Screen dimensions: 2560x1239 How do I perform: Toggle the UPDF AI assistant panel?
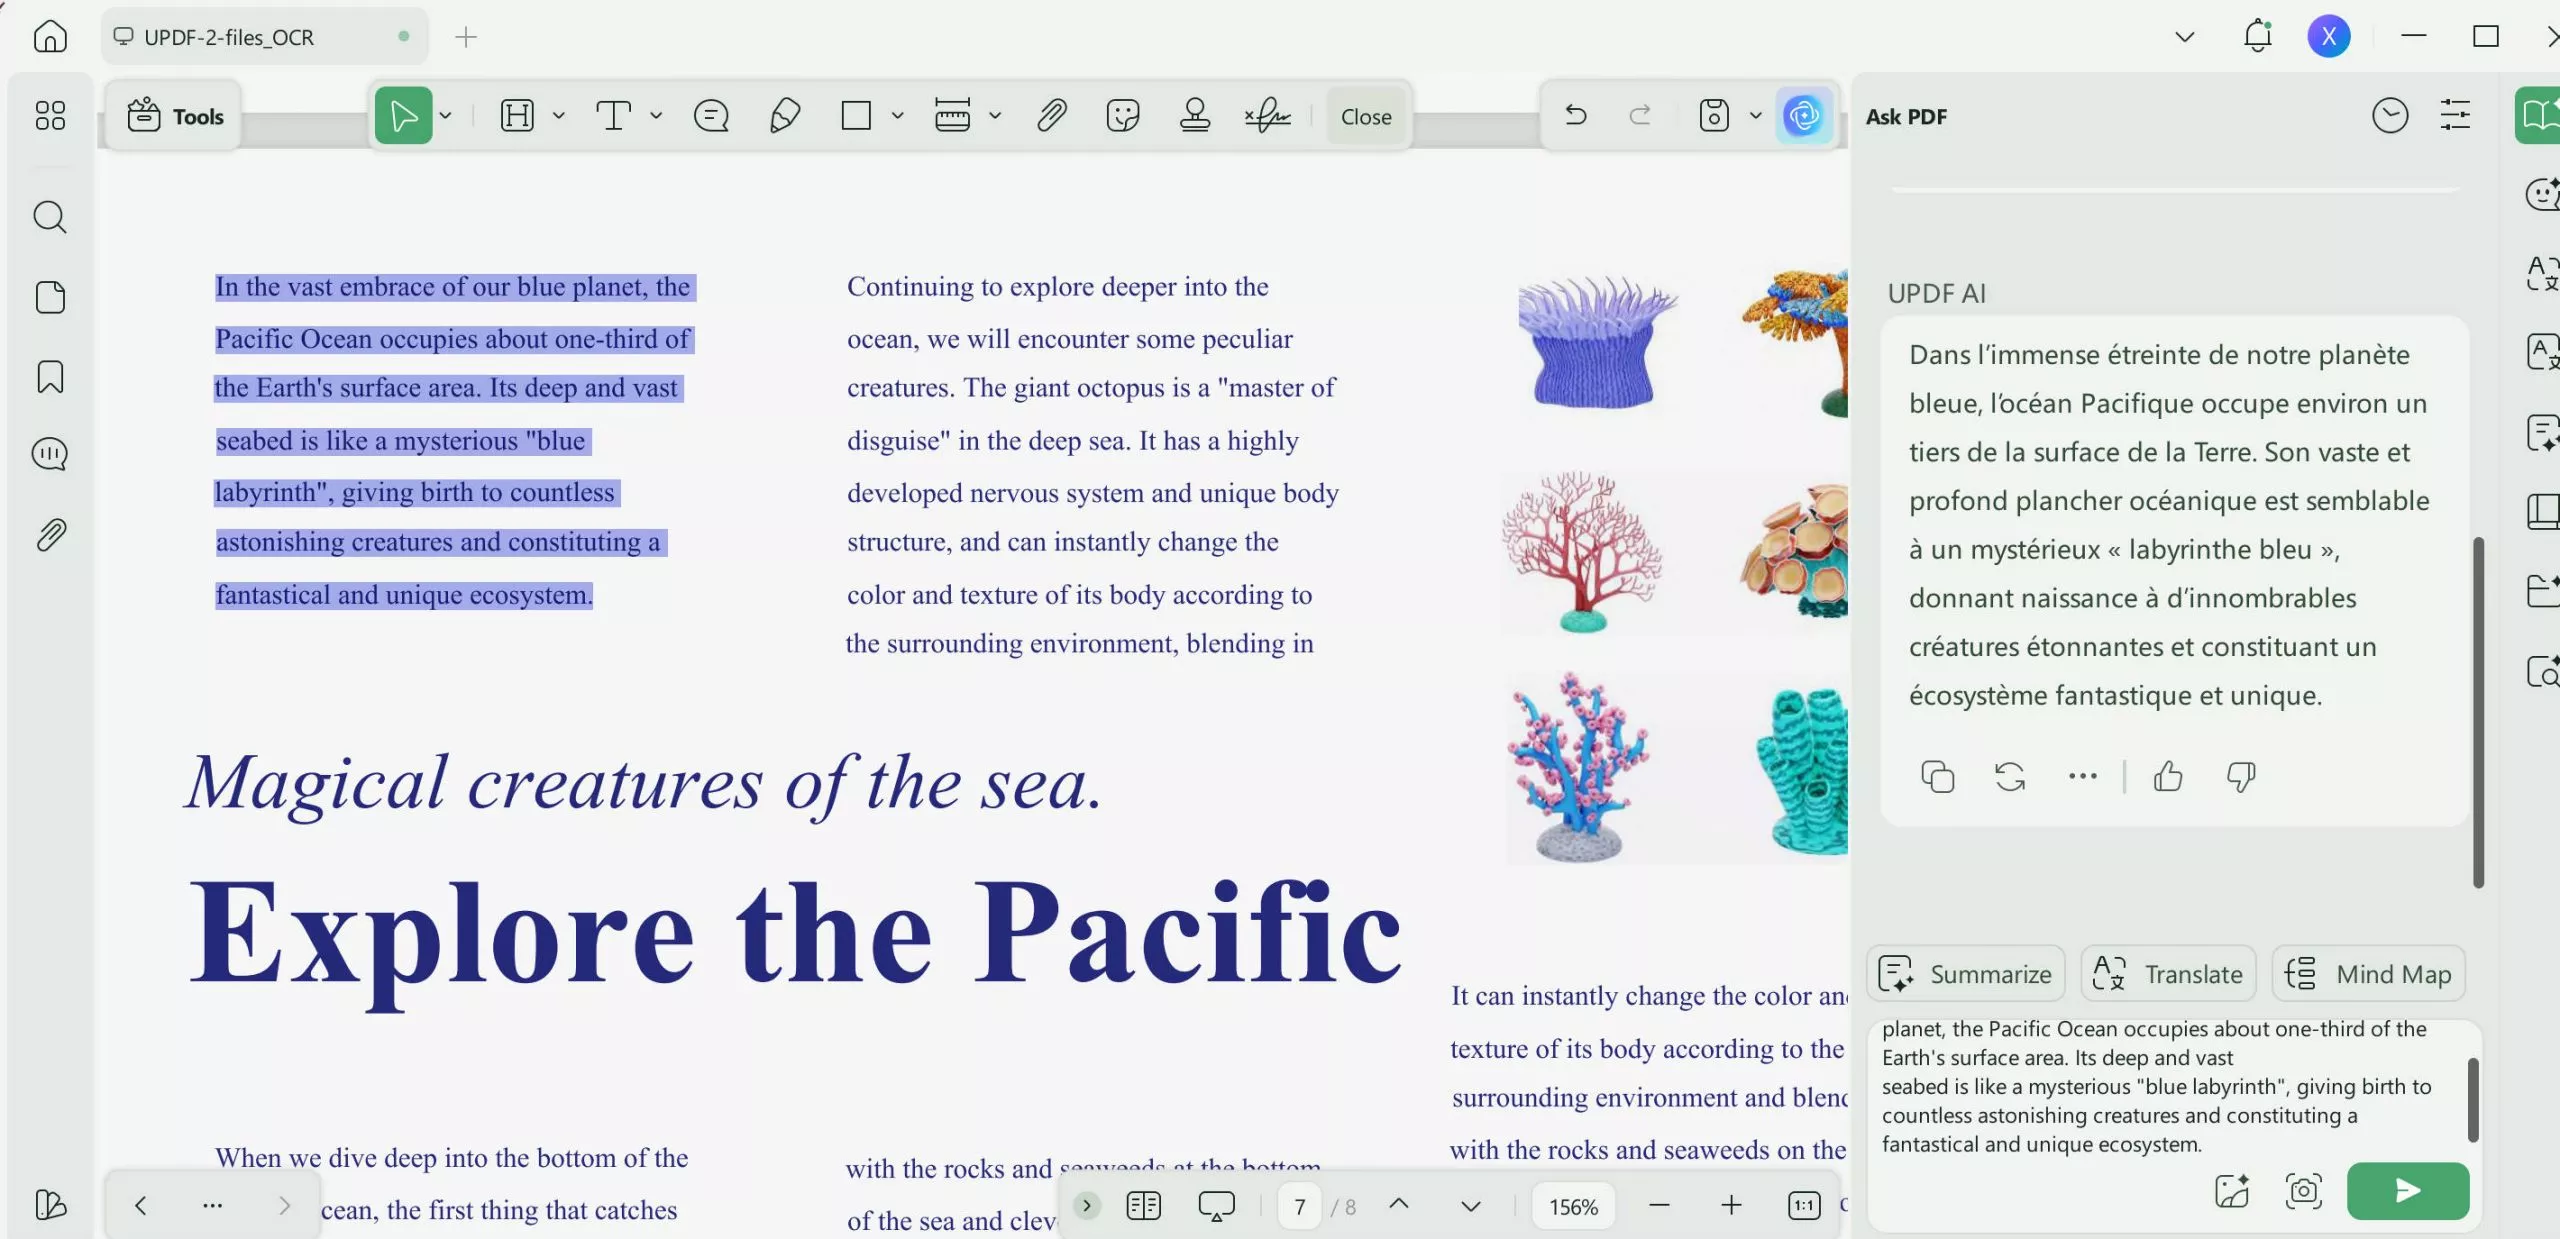tap(1804, 116)
